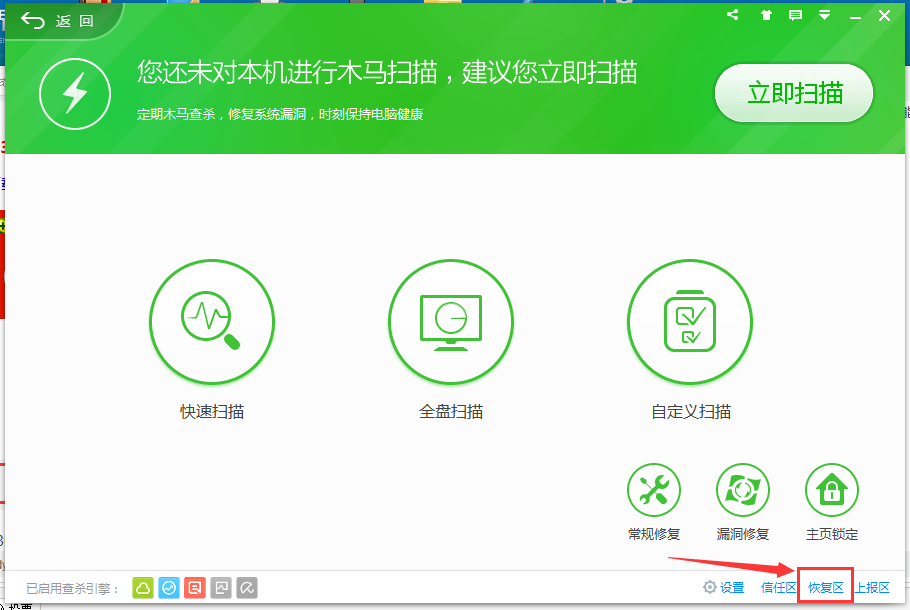Start scan with 立即扫描 button
Viewport: 910px width, 610px height.
(x=794, y=93)
